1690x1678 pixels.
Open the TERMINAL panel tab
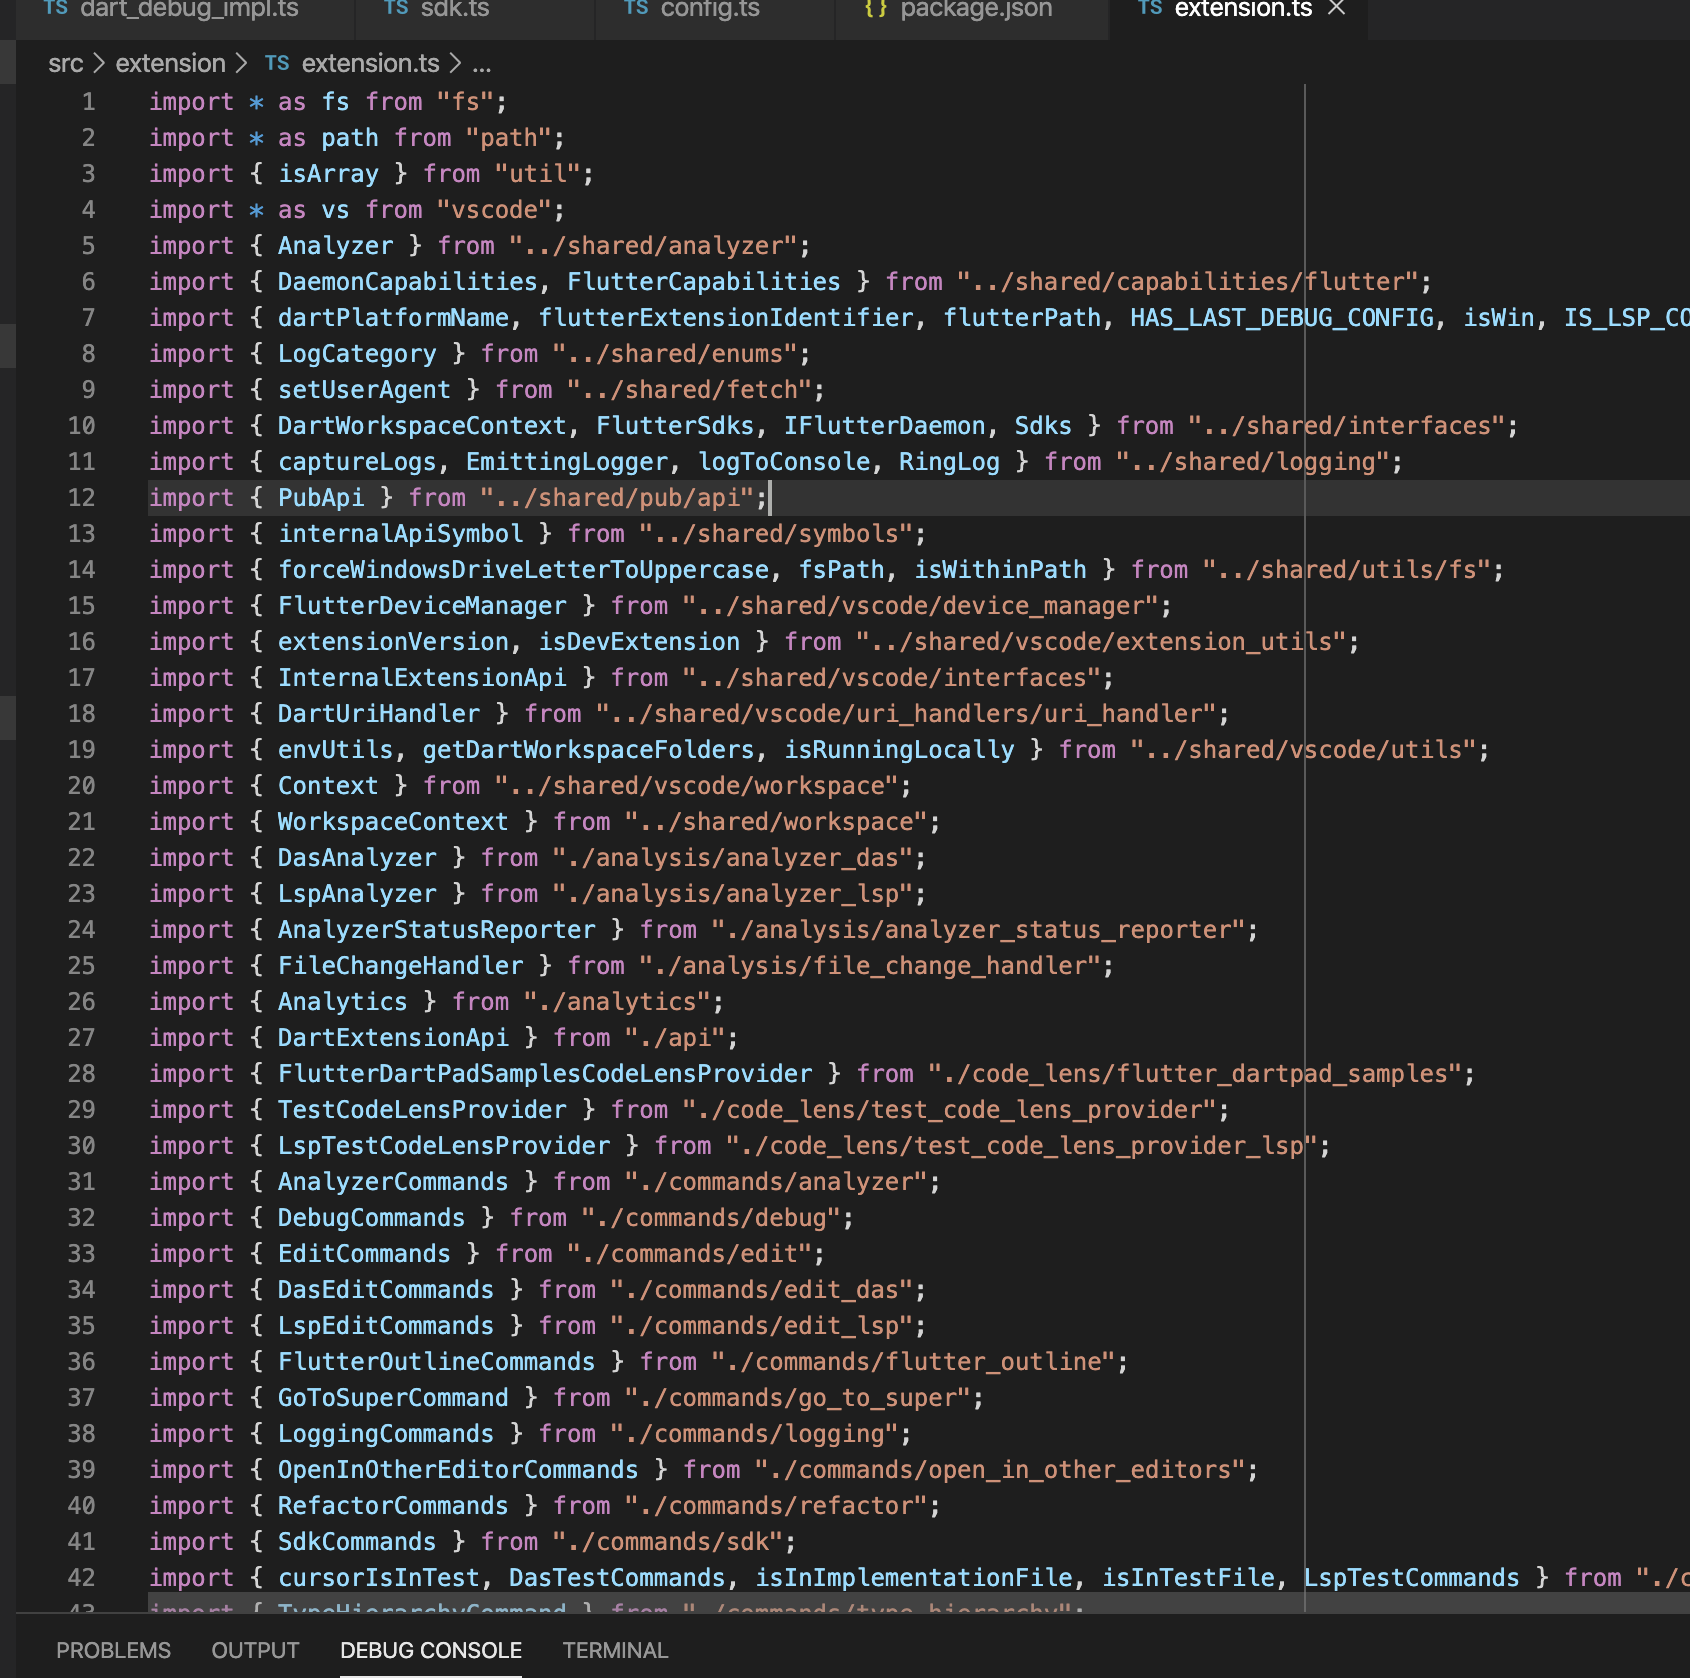[615, 1650]
